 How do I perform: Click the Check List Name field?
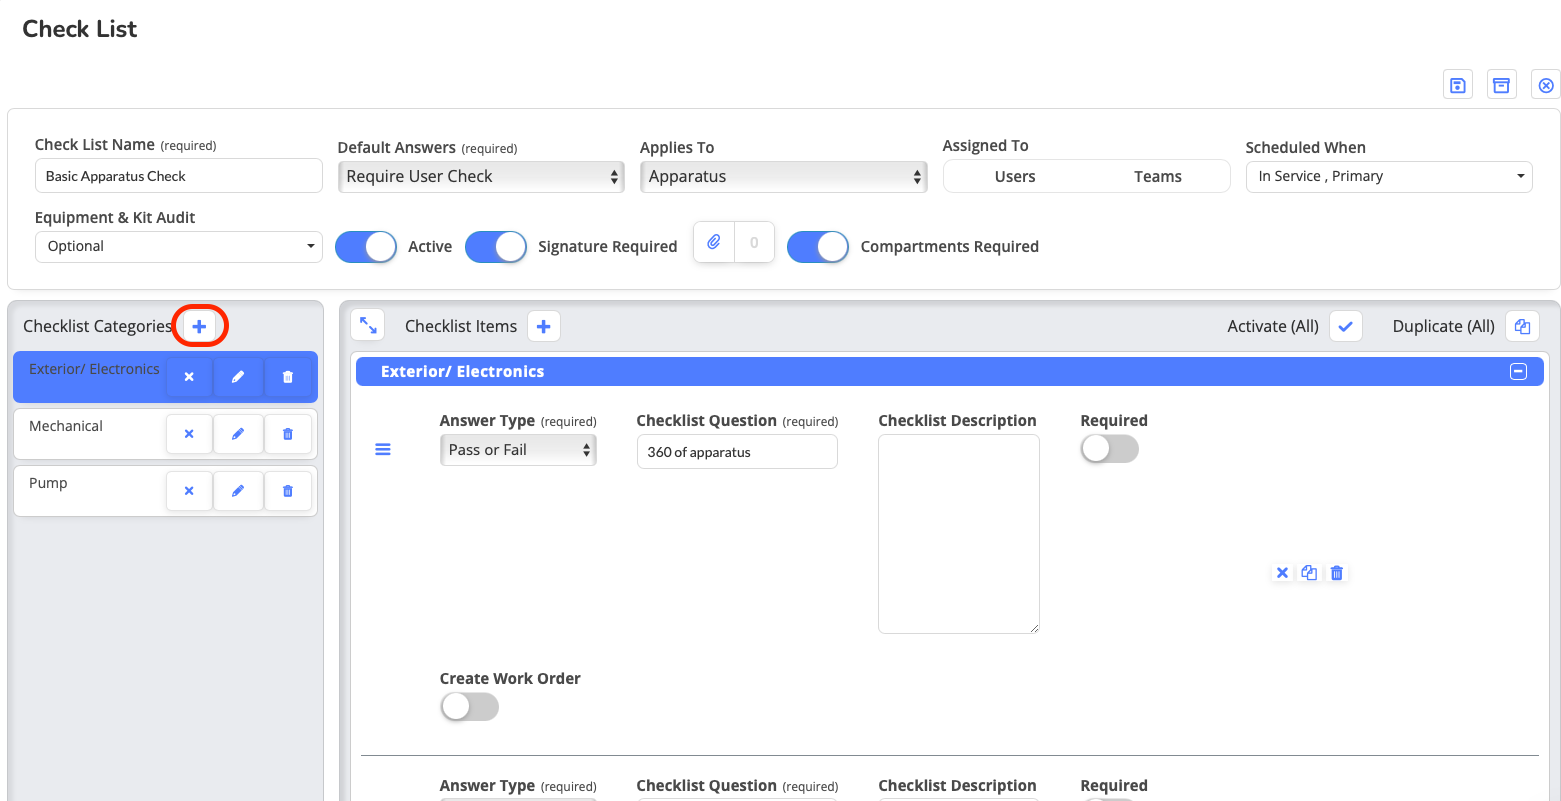tap(178, 176)
